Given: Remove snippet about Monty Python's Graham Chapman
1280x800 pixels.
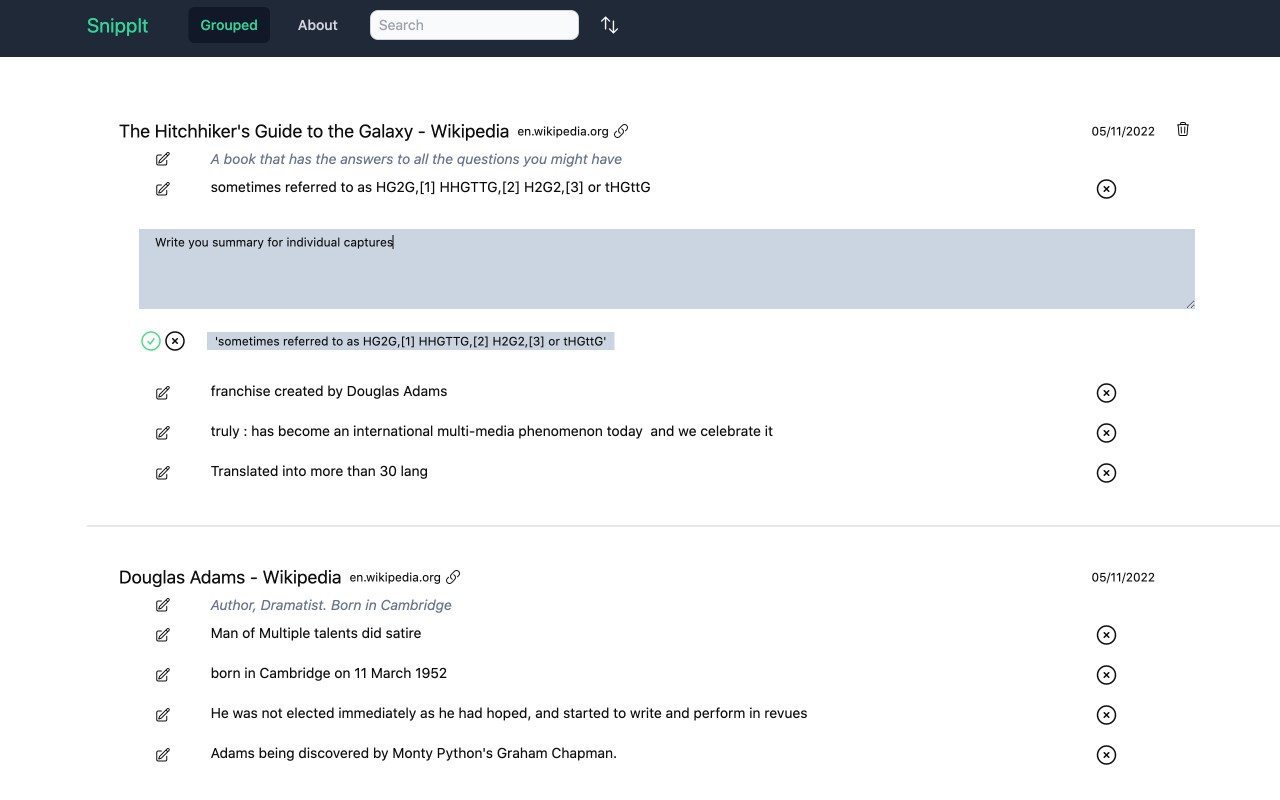Looking at the screenshot, I should (x=1106, y=755).
